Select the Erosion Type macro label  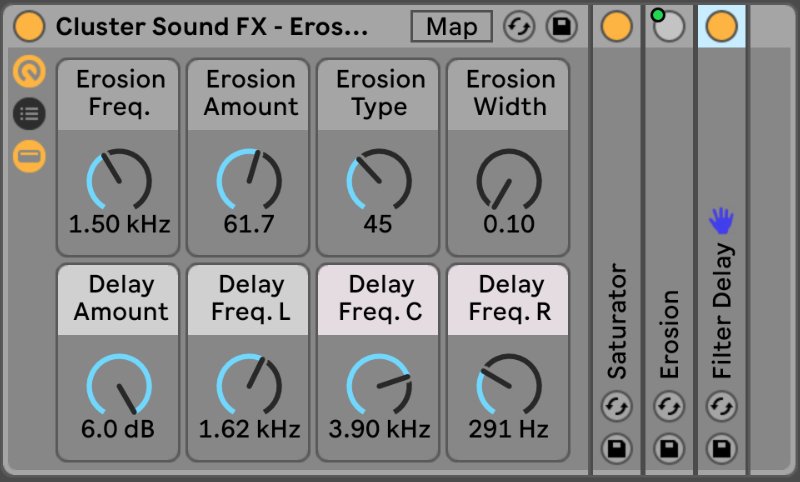pyautogui.click(x=380, y=93)
